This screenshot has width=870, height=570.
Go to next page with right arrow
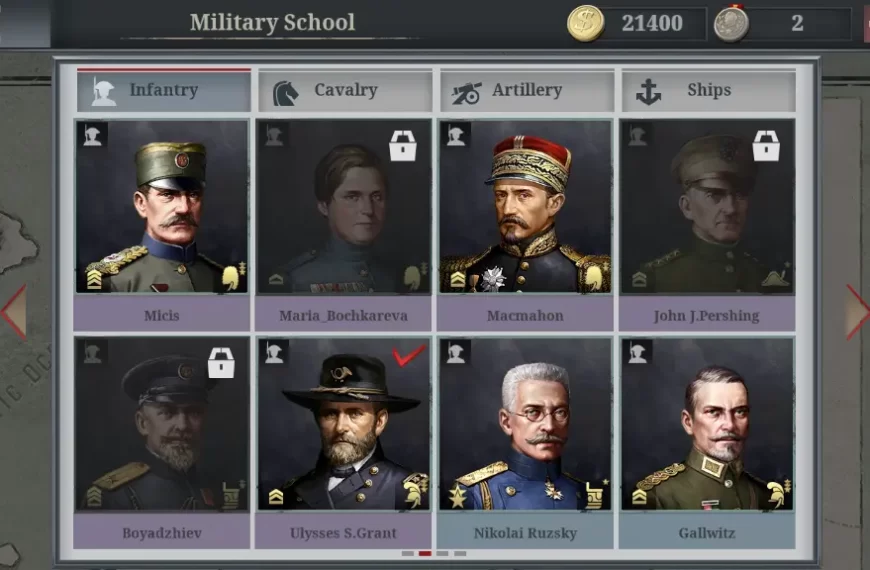(857, 312)
